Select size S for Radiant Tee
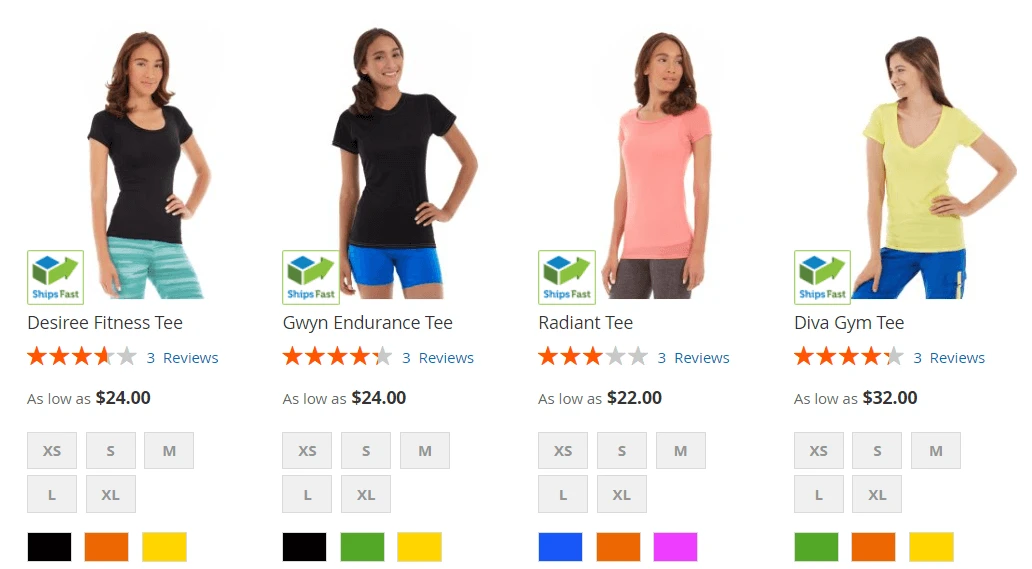The width and height of the screenshot is (1032, 569). (x=621, y=451)
